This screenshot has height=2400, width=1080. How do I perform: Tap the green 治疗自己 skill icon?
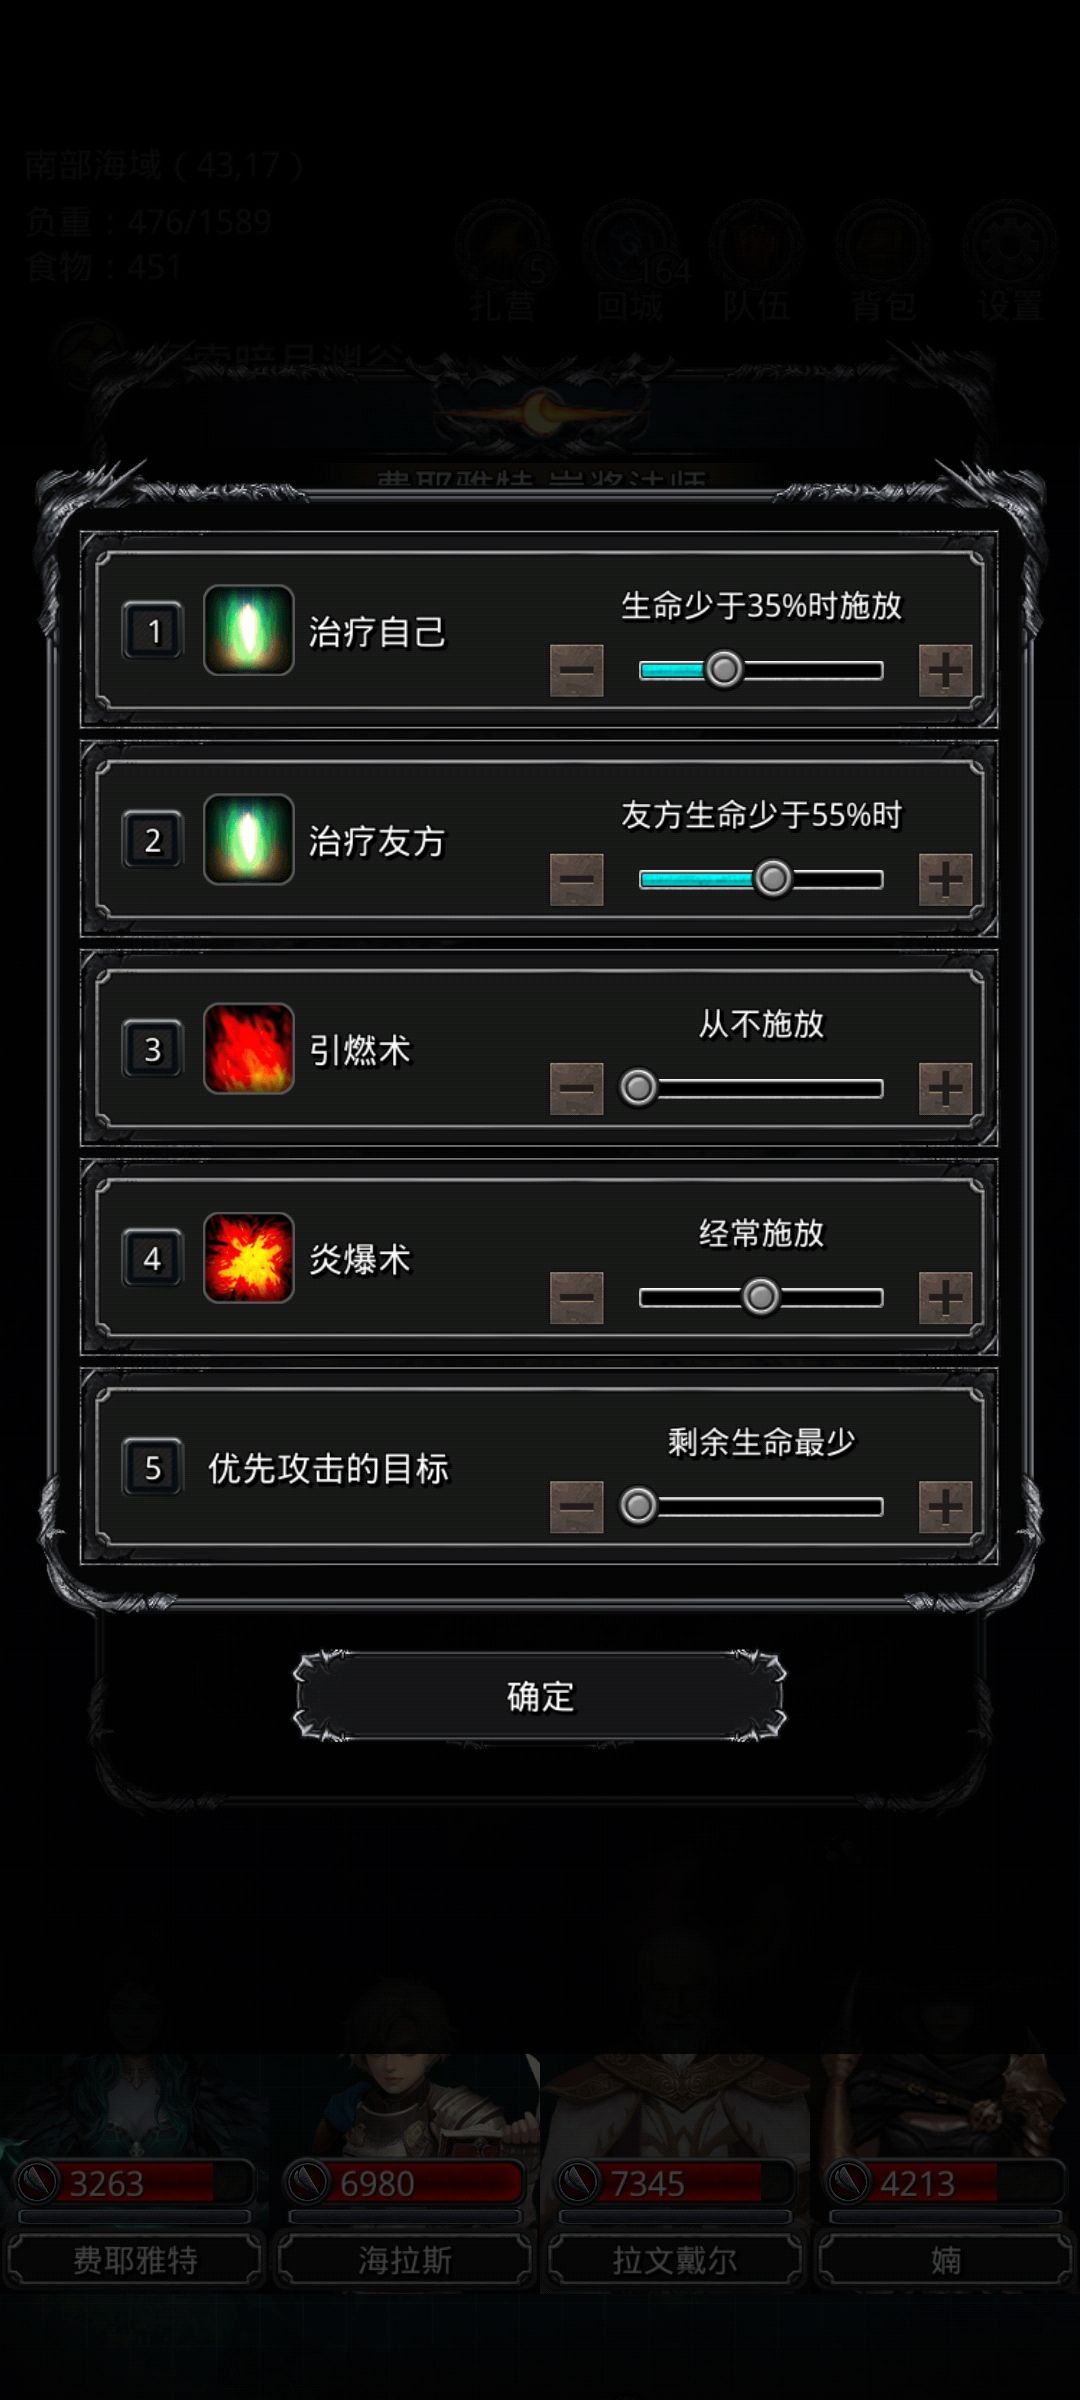(248, 630)
